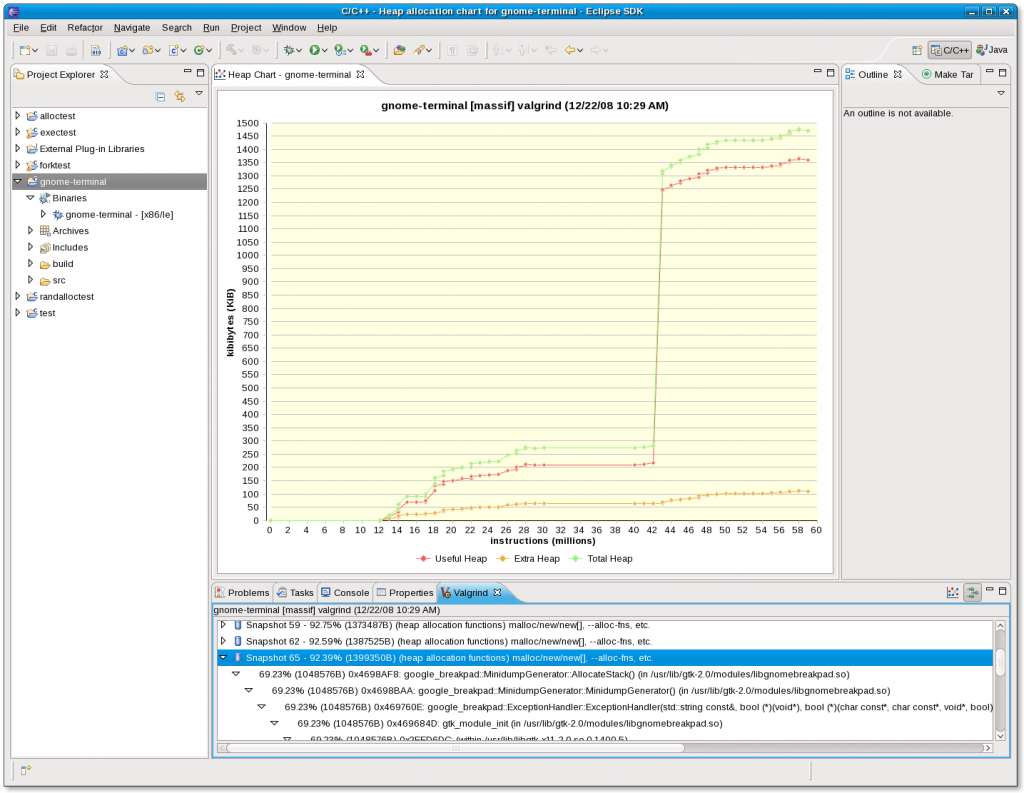Click the New C++ Class icon
This screenshot has height=793, width=1024.
click(x=200, y=50)
